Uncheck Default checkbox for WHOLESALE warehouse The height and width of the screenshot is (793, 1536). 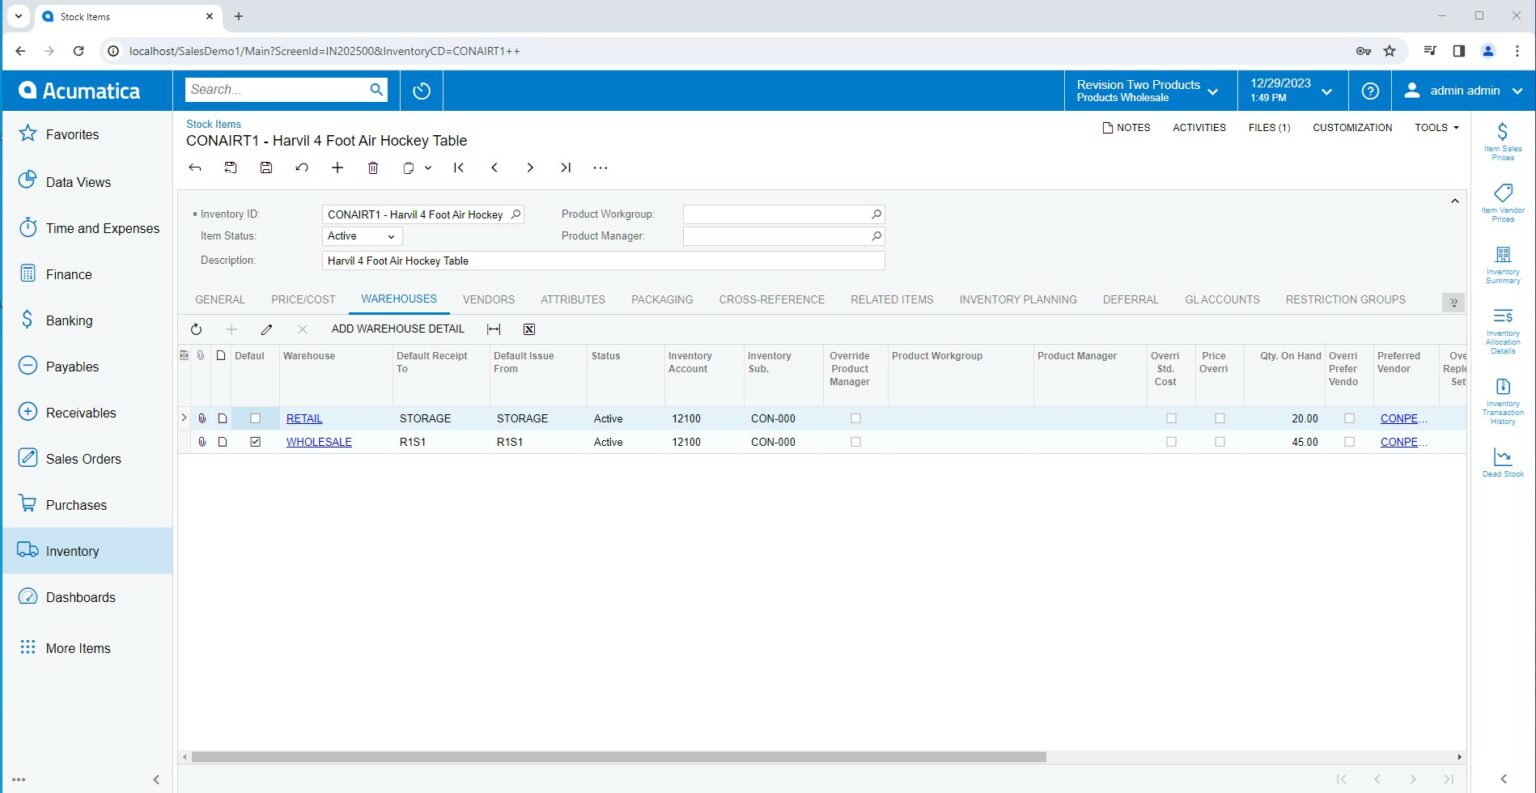point(255,442)
